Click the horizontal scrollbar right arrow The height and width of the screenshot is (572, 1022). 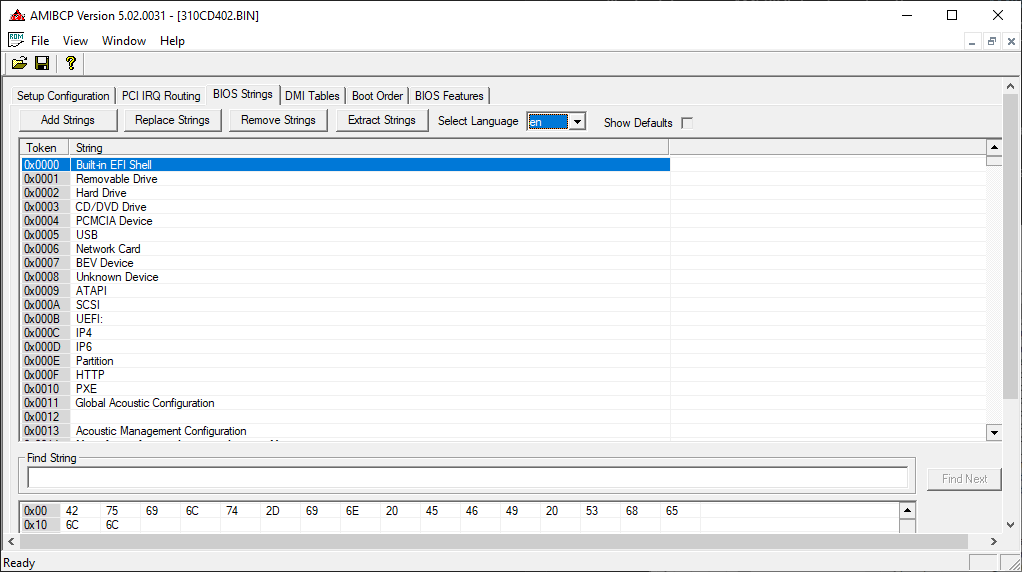point(993,541)
